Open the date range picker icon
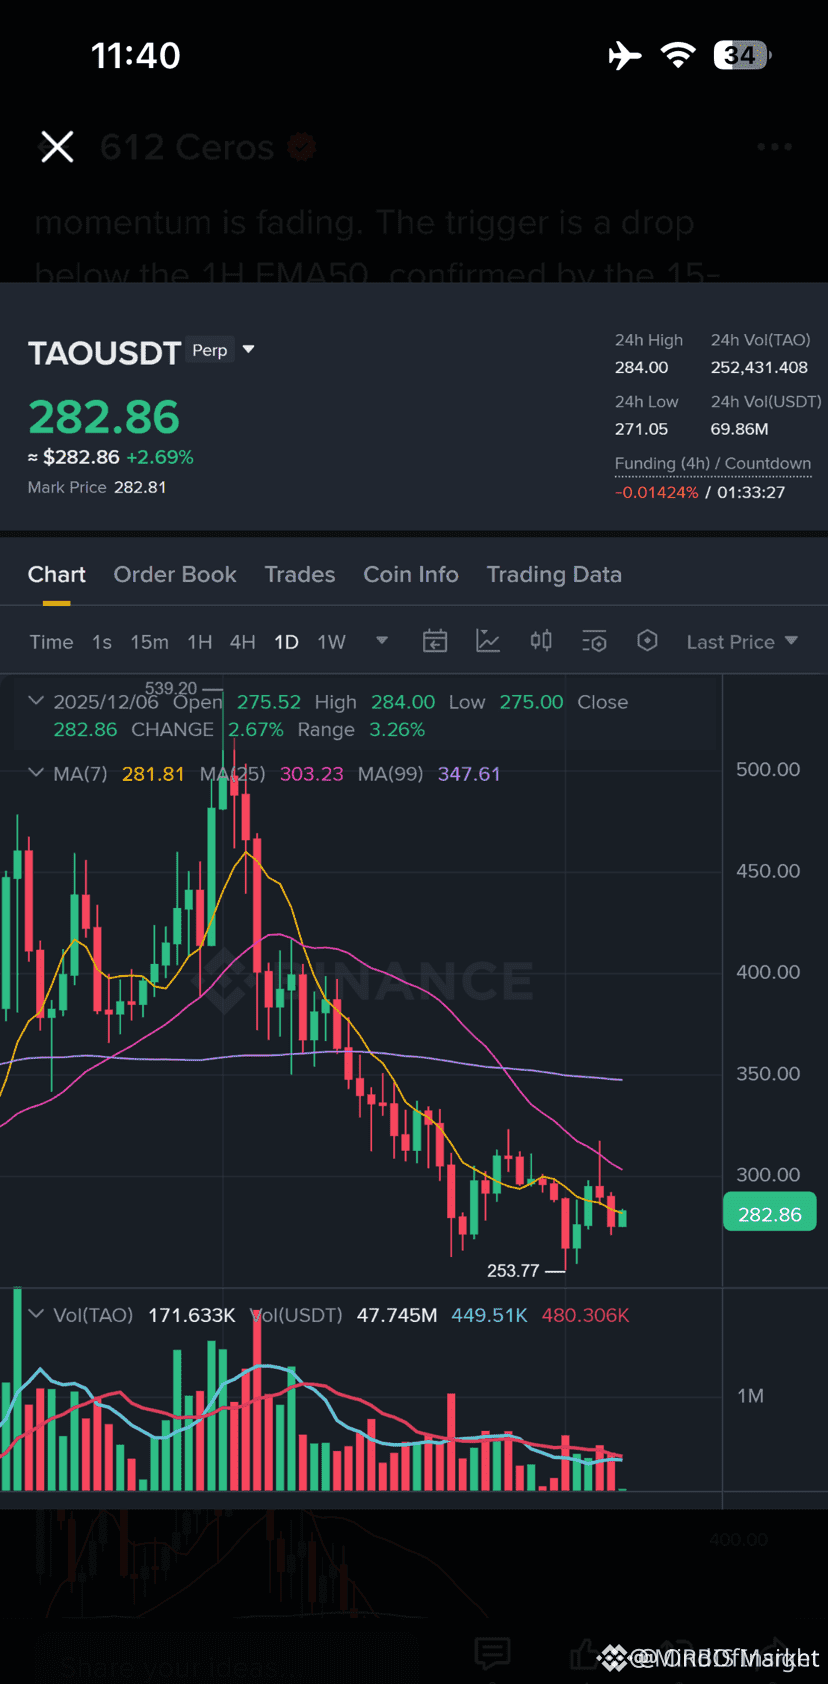Viewport: 828px width, 1684px height. point(434,641)
